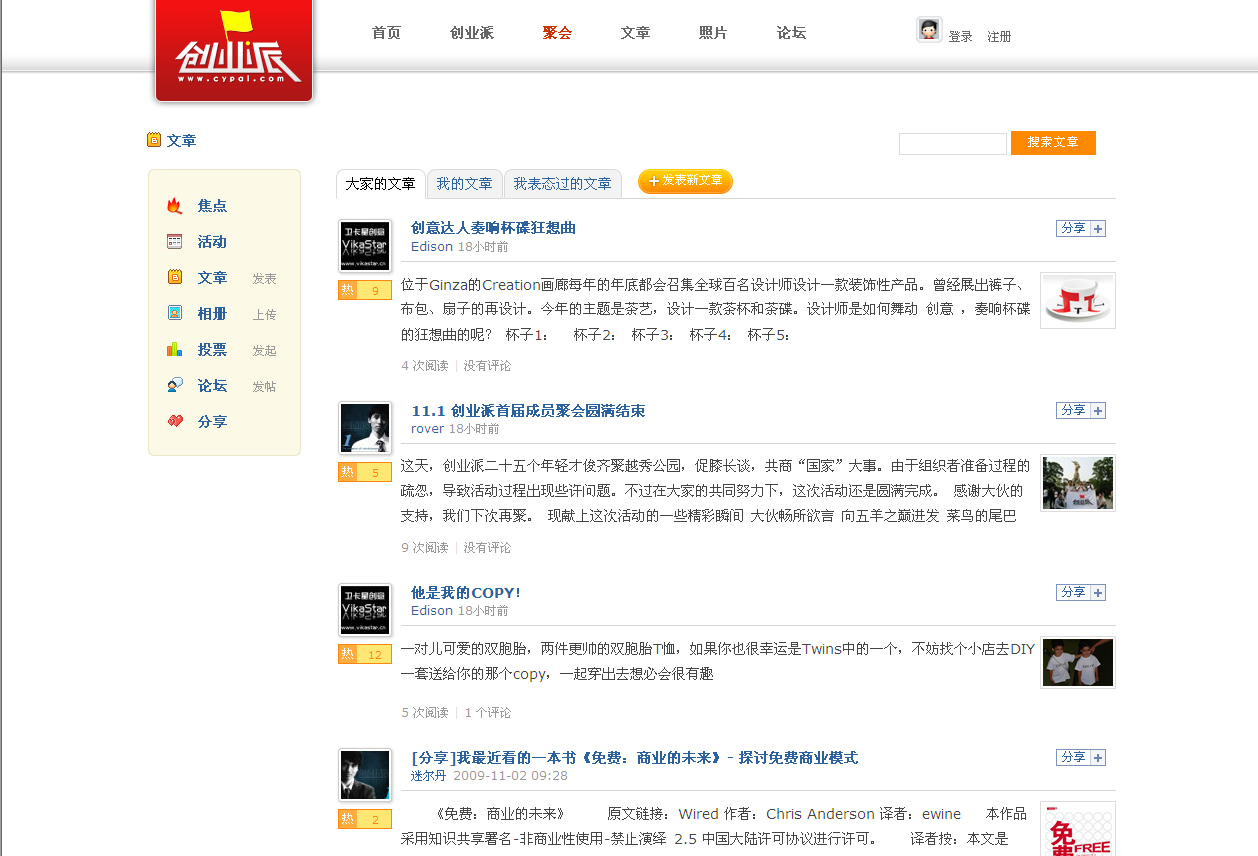
Task: Open sidebar 焦点 link
Action: [212, 206]
